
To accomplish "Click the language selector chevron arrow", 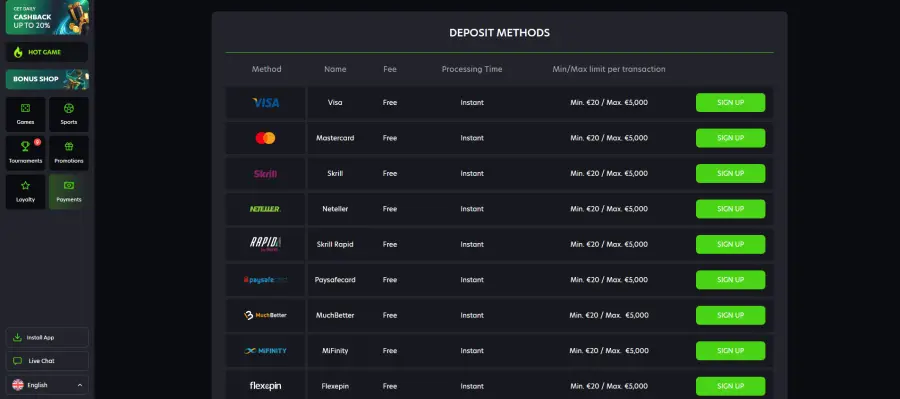I will click(80, 385).
